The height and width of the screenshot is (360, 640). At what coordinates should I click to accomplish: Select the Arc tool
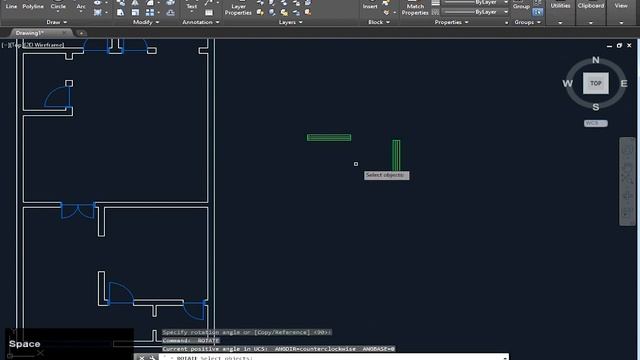pyautogui.click(x=81, y=6)
